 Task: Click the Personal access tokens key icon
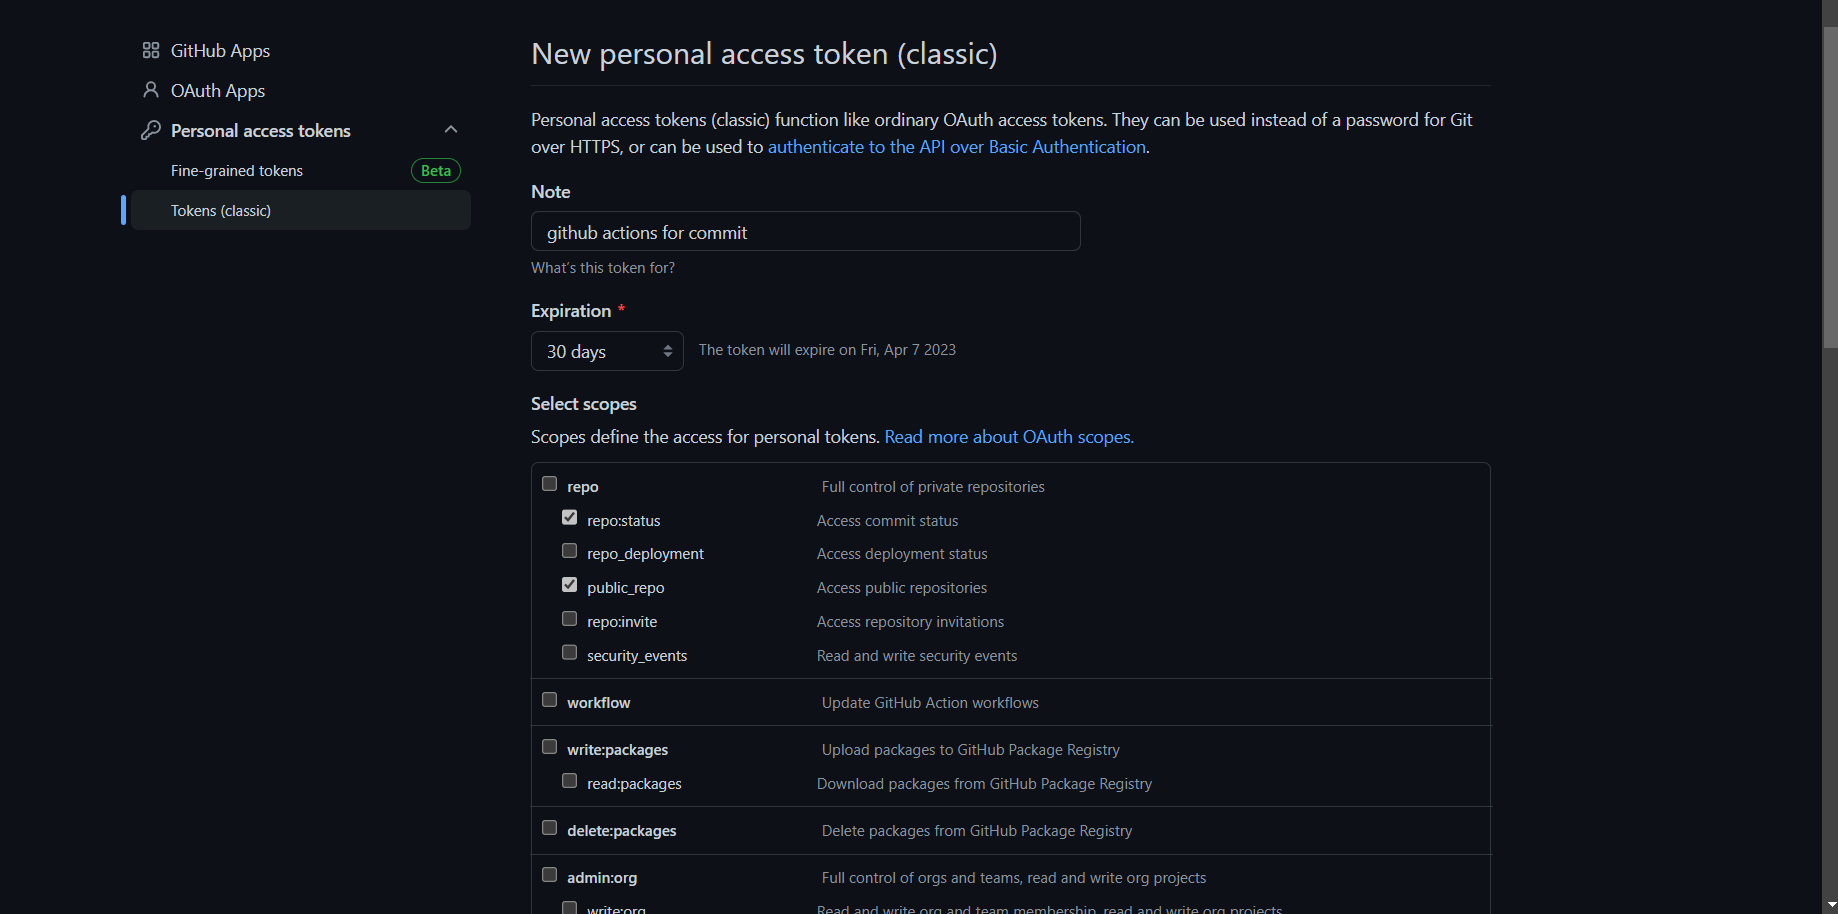(x=151, y=131)
